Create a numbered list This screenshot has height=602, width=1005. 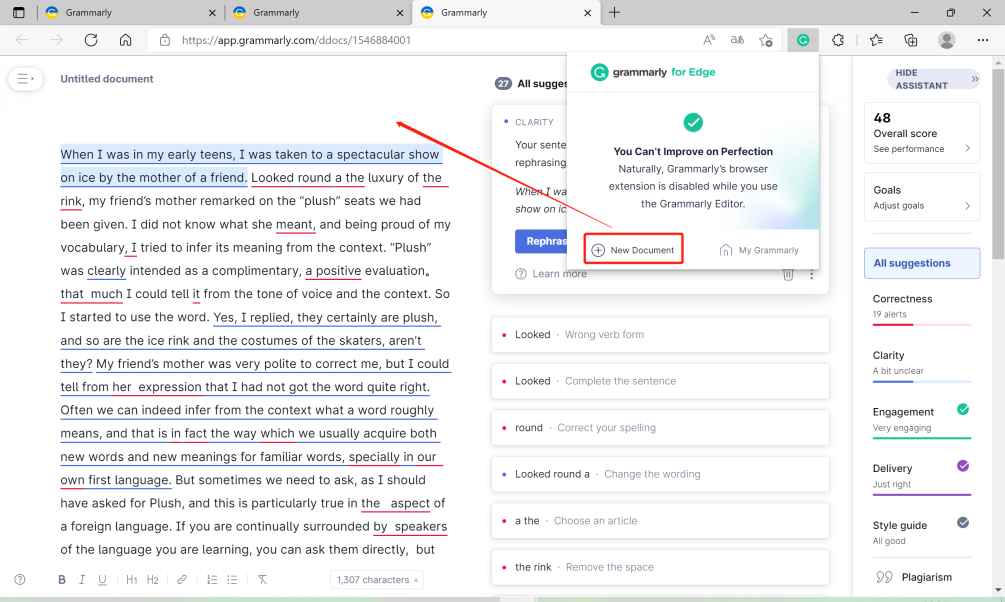(x=211, y=579)
